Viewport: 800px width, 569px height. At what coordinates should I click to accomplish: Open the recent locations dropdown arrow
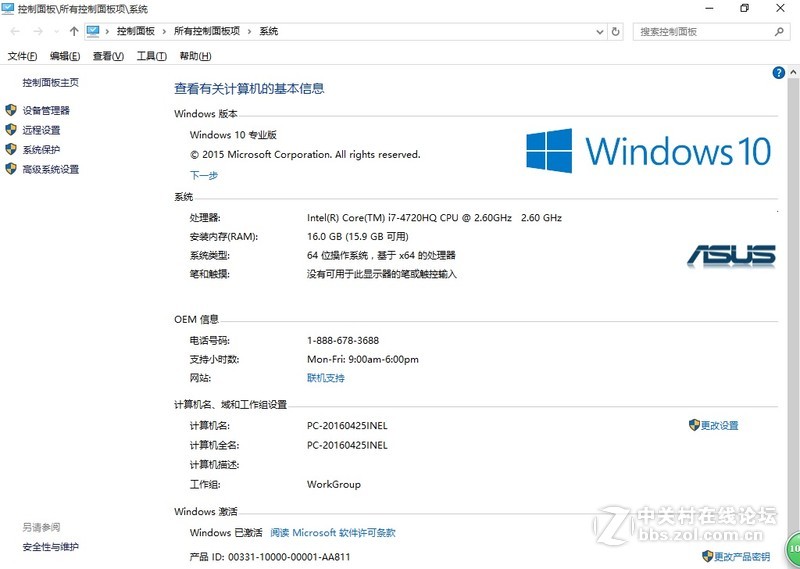coord(56,32)
